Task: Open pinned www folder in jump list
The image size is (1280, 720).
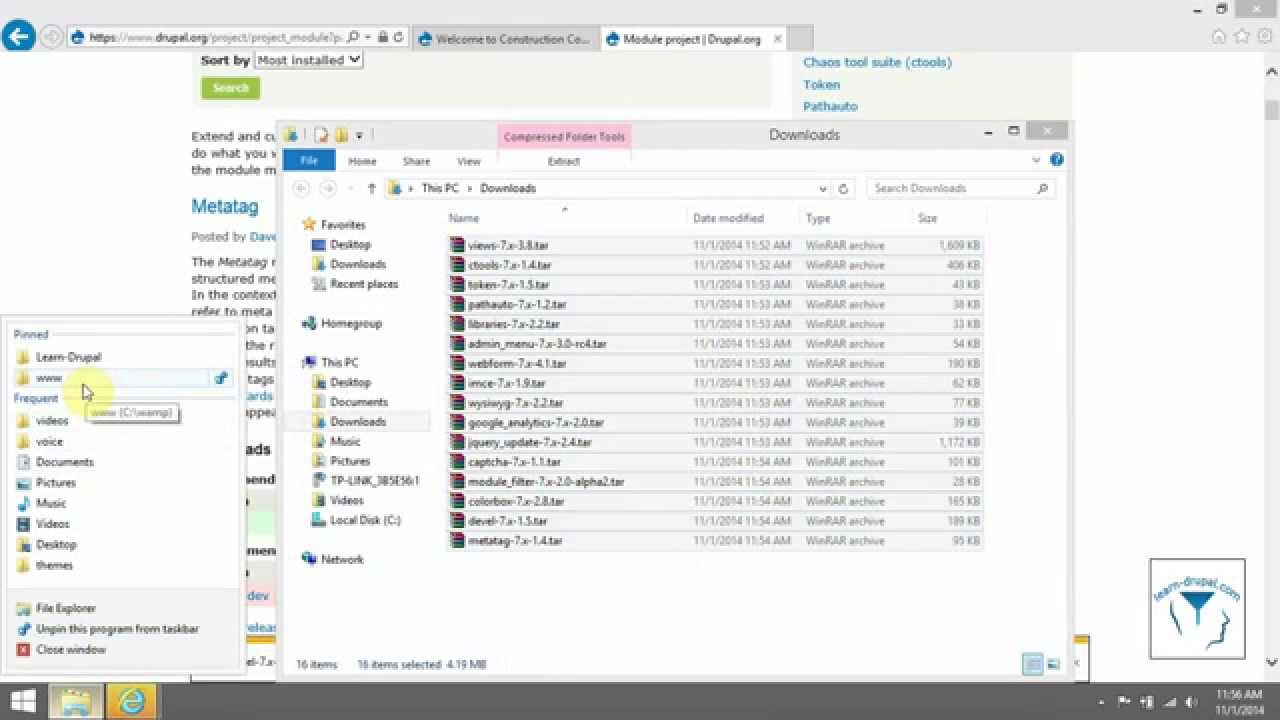Action: click(x=110, y=378)
